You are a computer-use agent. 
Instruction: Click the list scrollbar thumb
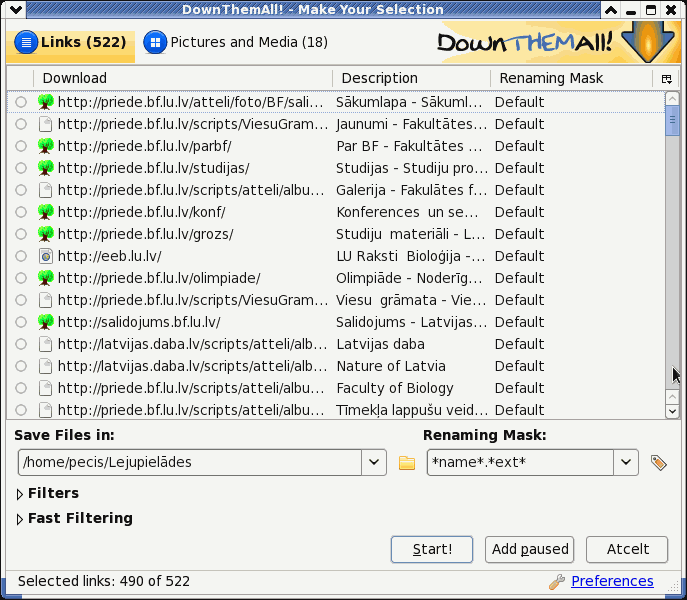pos(672,120)
